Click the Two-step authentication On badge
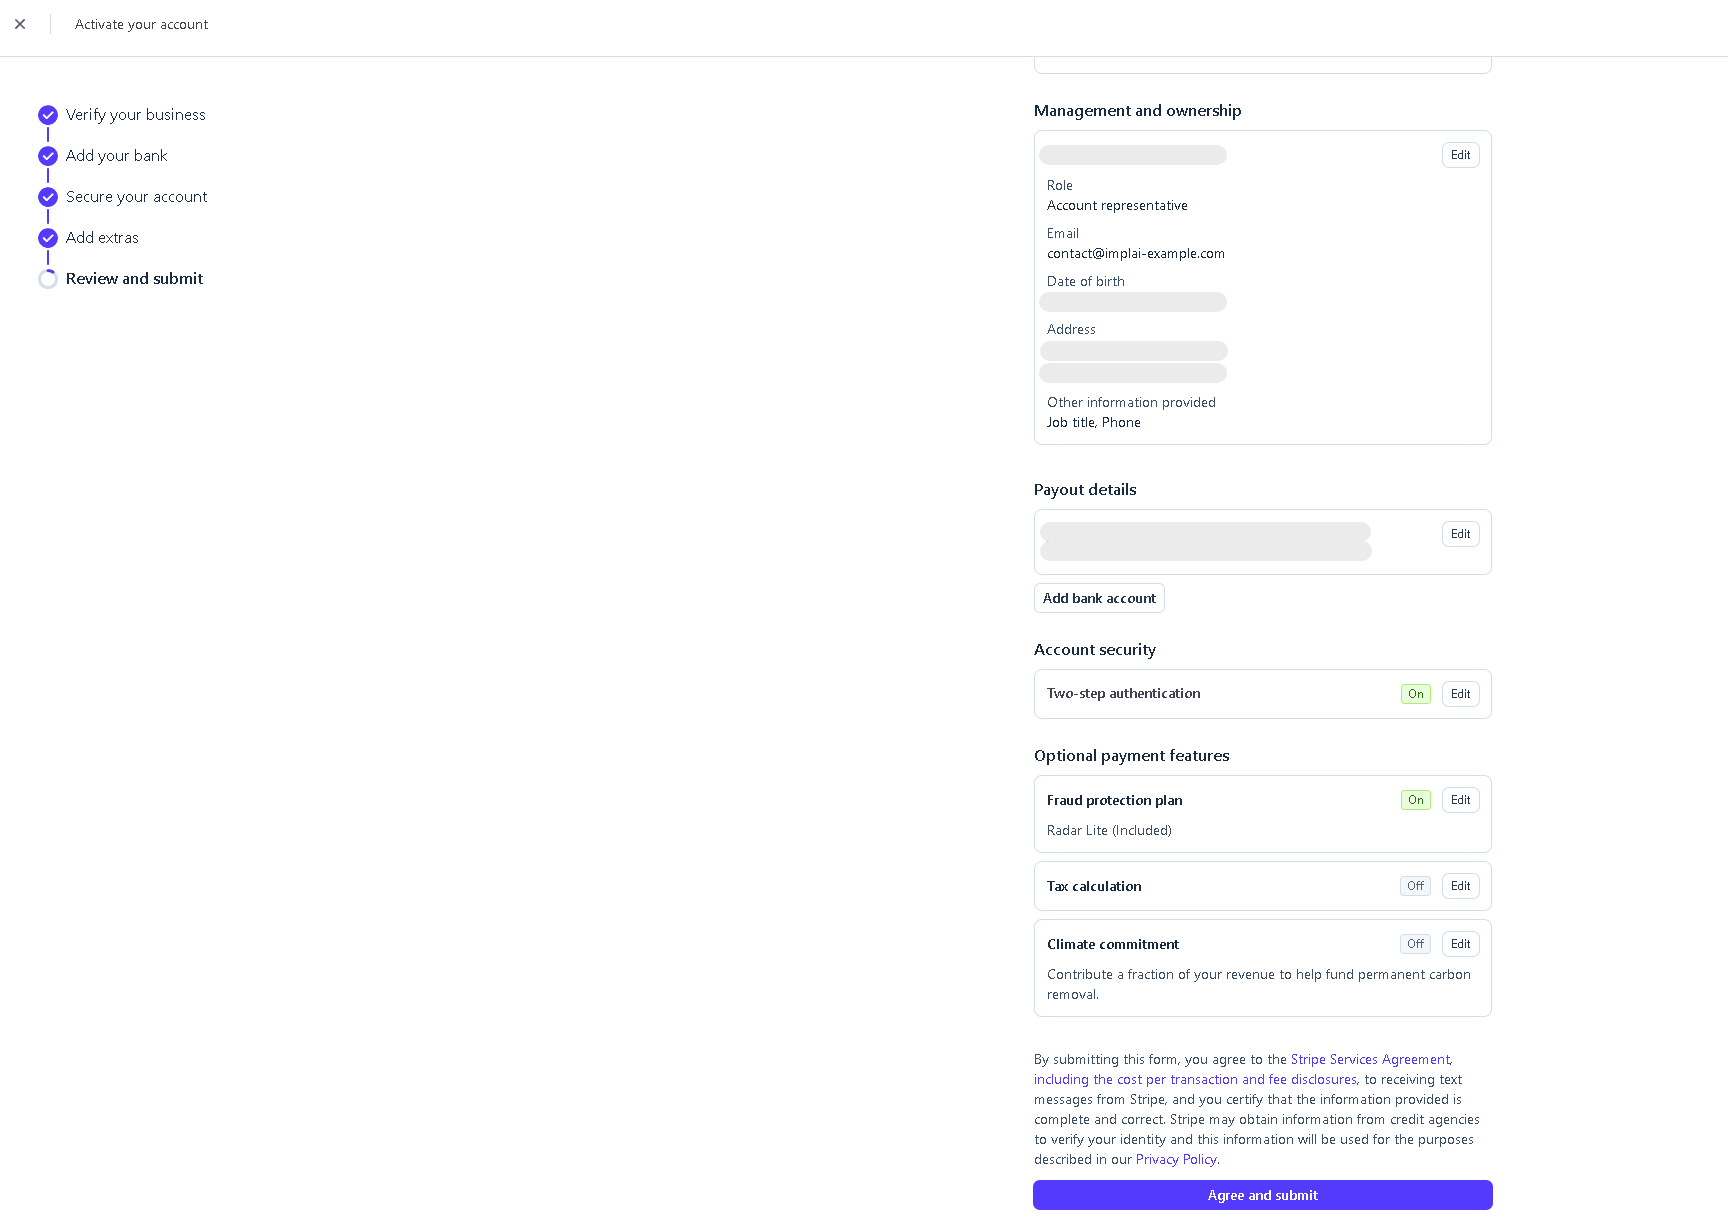 coord(1416,694)
